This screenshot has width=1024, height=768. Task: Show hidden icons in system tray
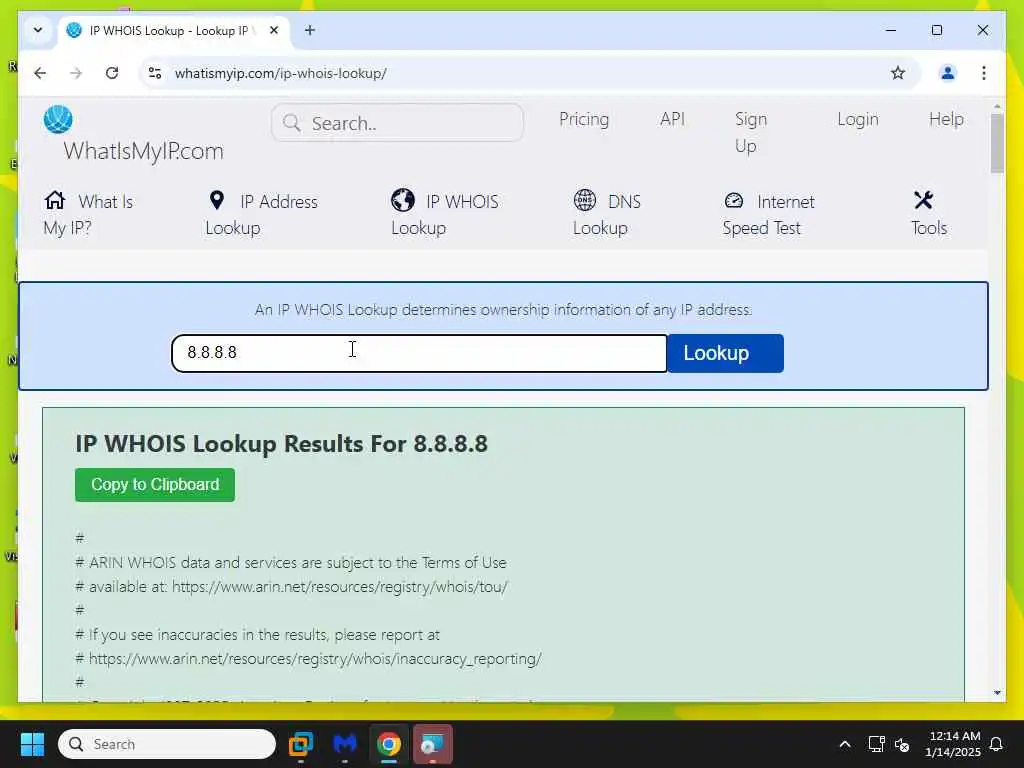coord(844,744)
